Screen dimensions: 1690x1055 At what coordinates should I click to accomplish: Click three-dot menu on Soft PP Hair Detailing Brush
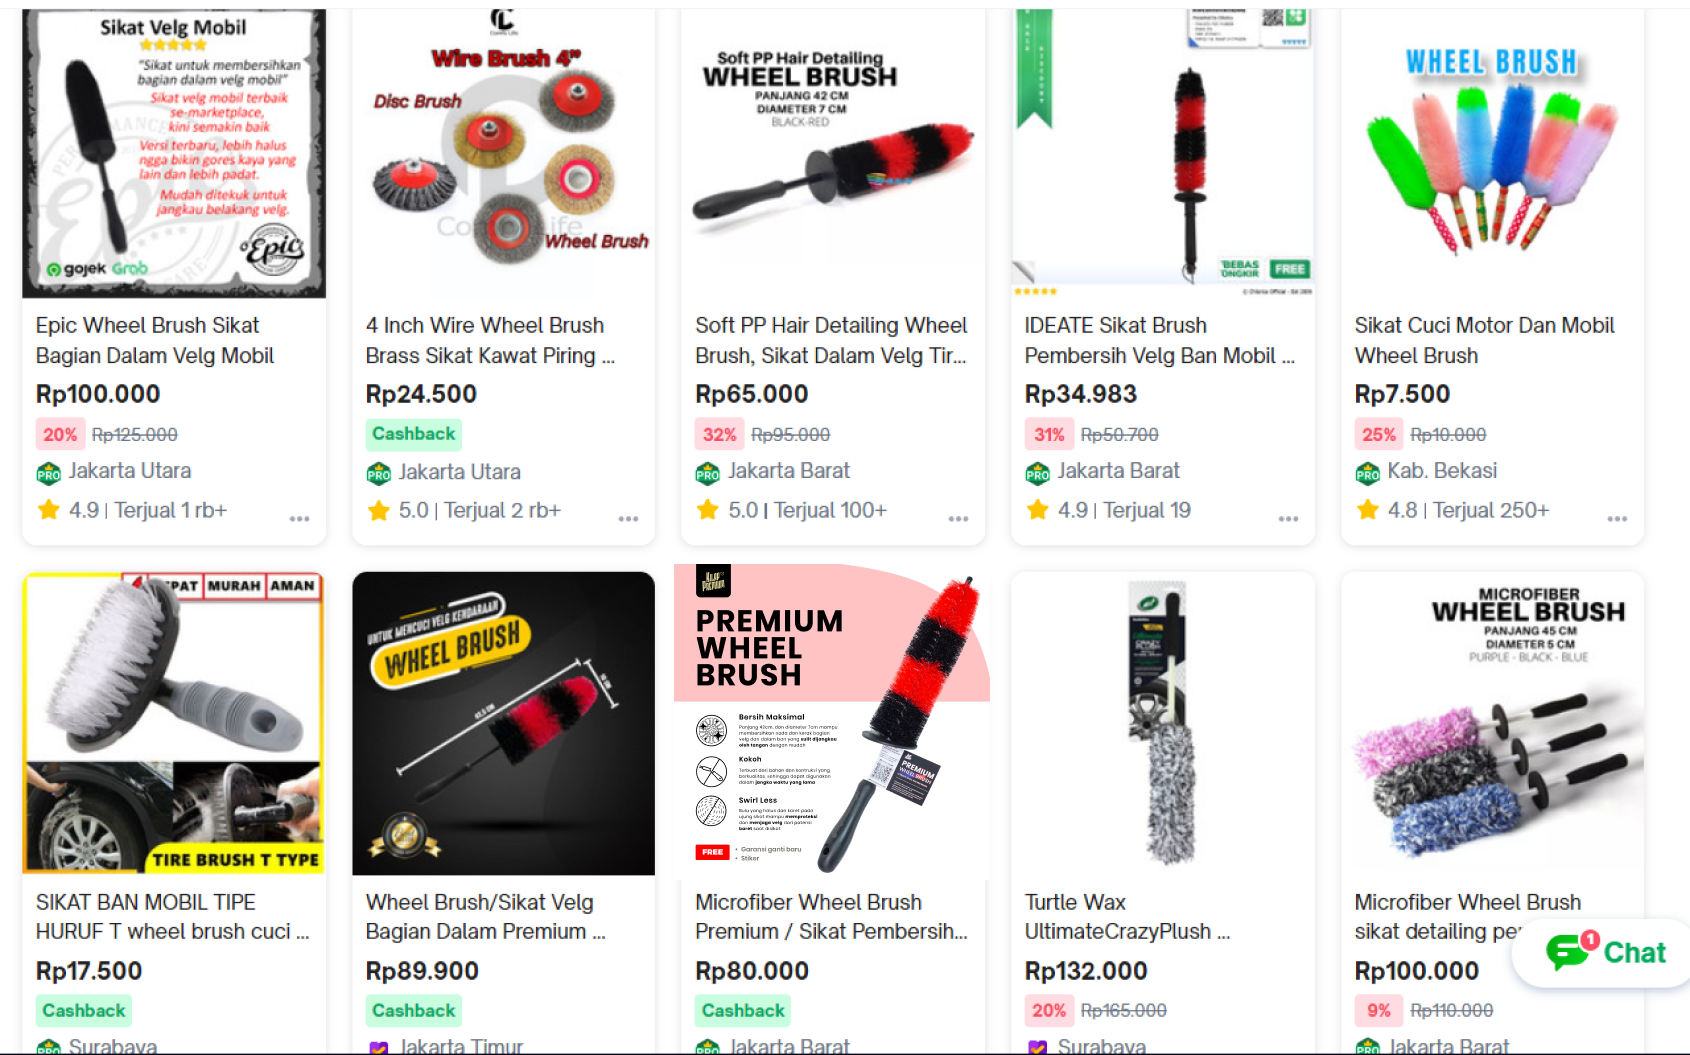click(x=958, y=519)
